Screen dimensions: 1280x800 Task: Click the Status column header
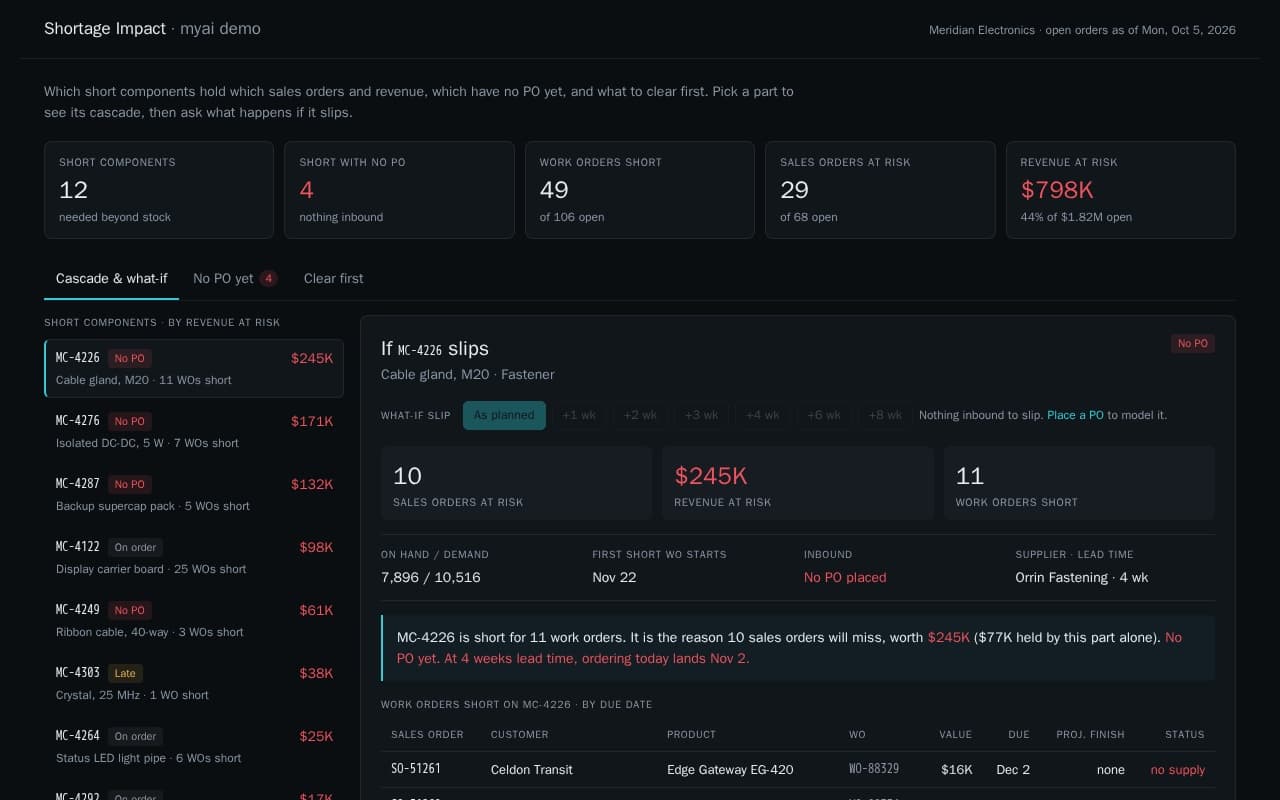pyautogui.click(x=1185, y=735)
